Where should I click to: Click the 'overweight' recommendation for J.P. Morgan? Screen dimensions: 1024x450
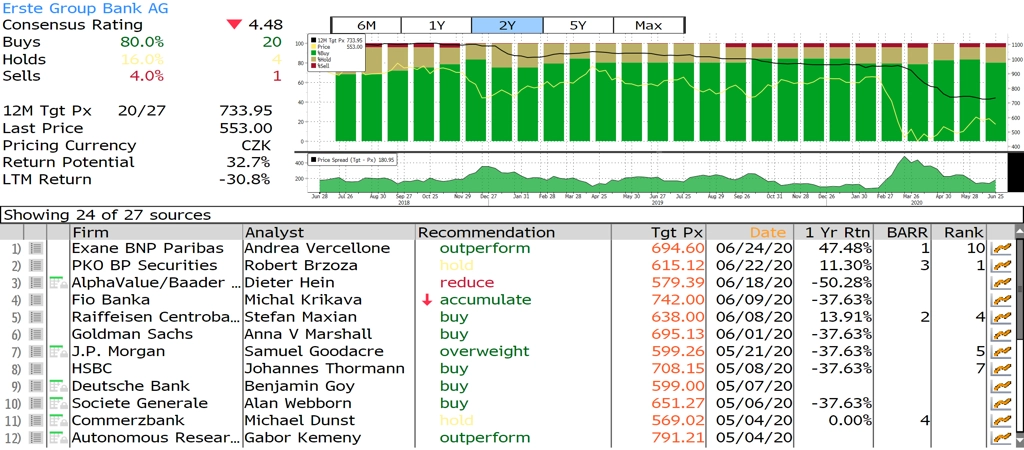point(485,352)
